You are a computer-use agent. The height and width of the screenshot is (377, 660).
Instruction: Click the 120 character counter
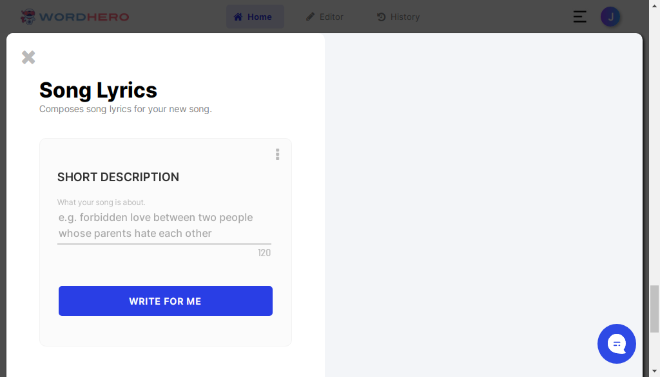coord(264,253)
